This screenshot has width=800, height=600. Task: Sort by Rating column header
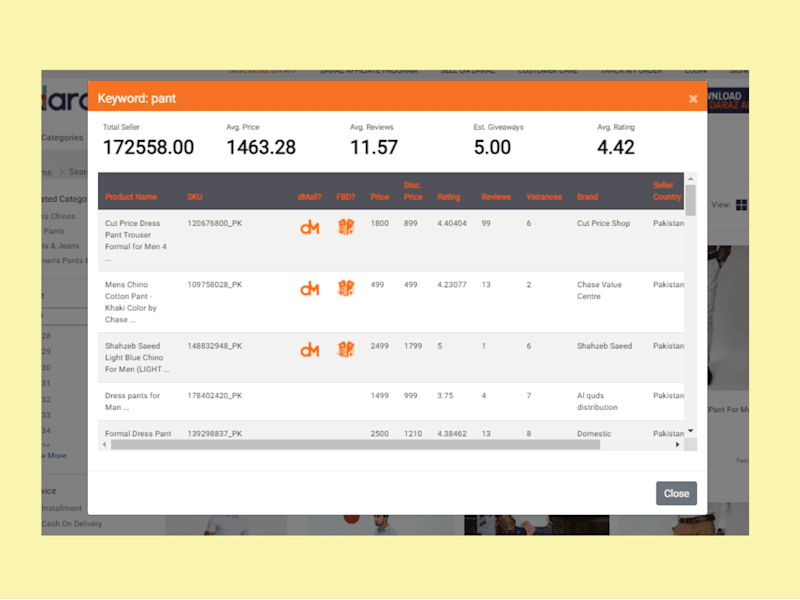[x=448, y=197]
